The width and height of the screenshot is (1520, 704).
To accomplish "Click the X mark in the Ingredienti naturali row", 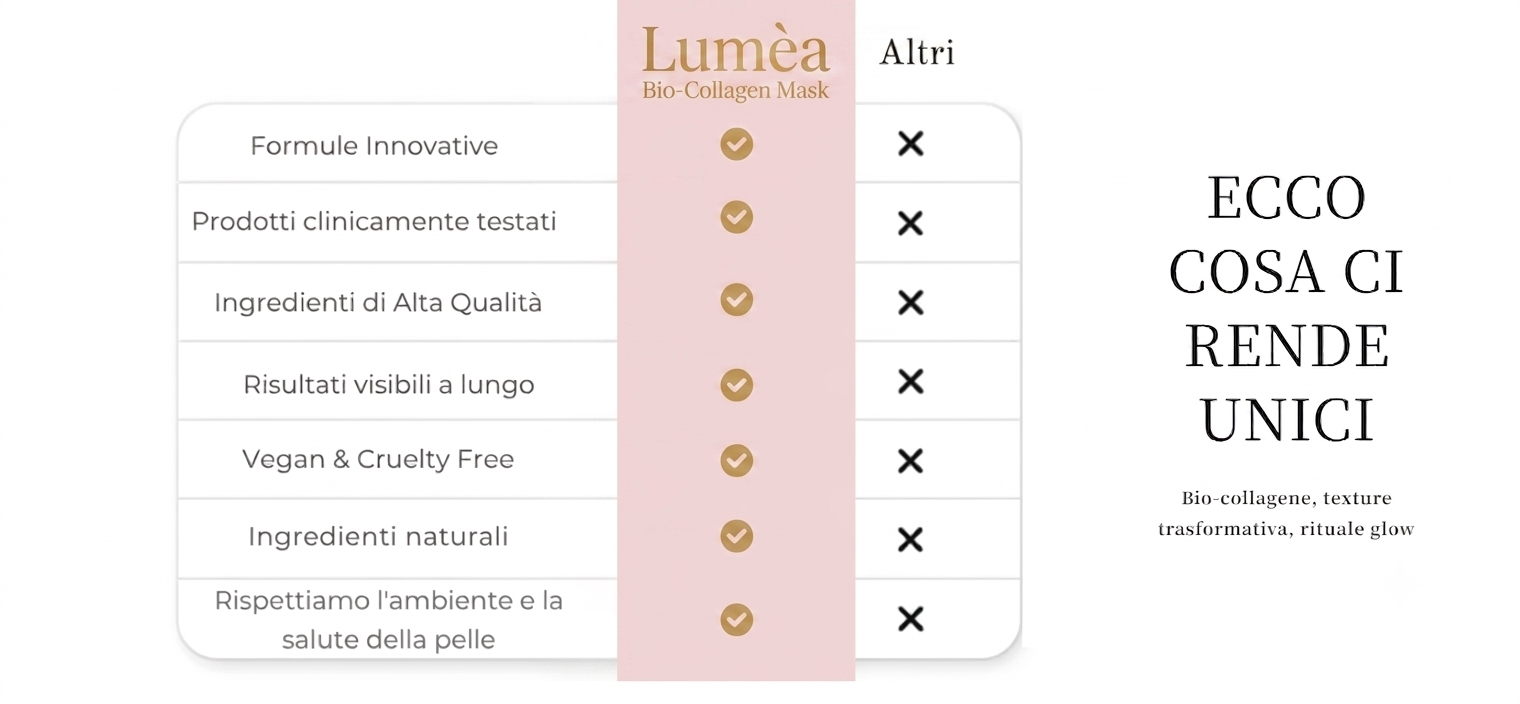I will (x=910, y=540).
